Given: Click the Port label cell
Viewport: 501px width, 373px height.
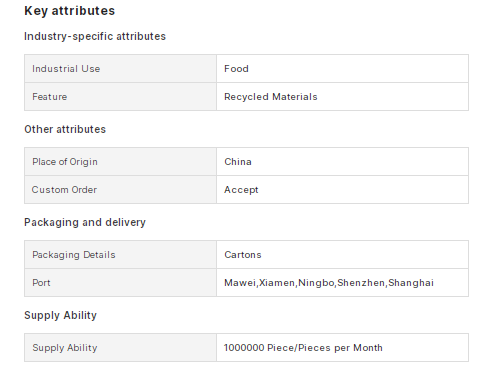Looking at the screenshot, I should 120,283.
